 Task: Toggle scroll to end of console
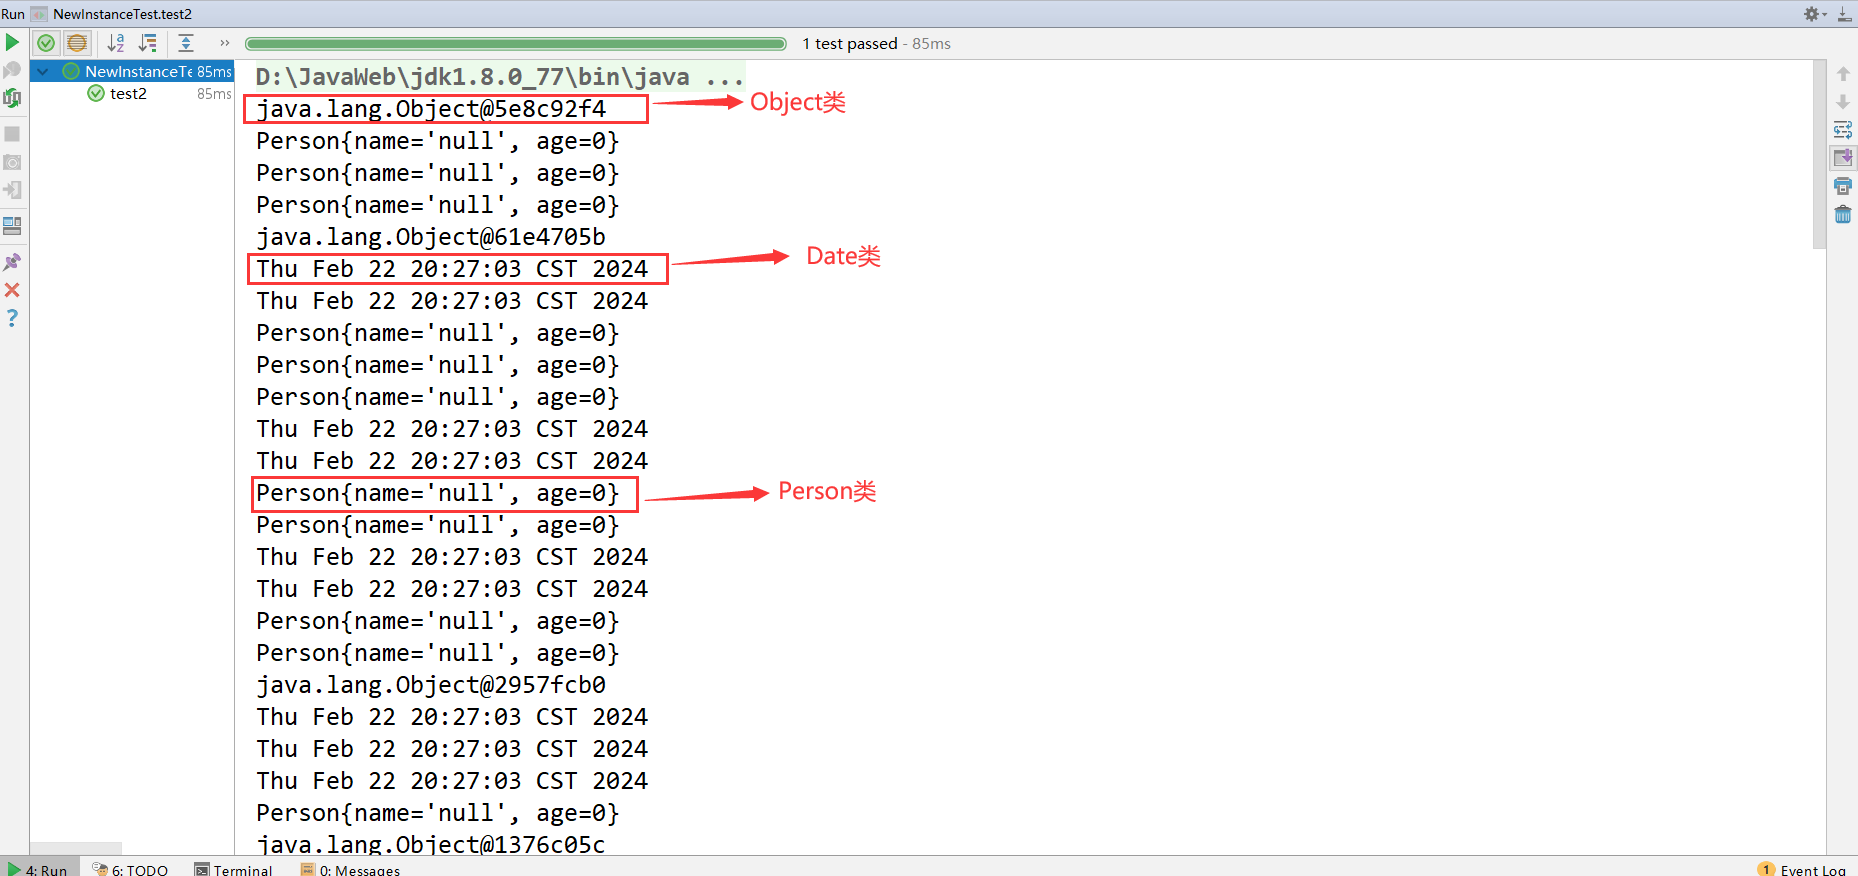point(1843,158)
